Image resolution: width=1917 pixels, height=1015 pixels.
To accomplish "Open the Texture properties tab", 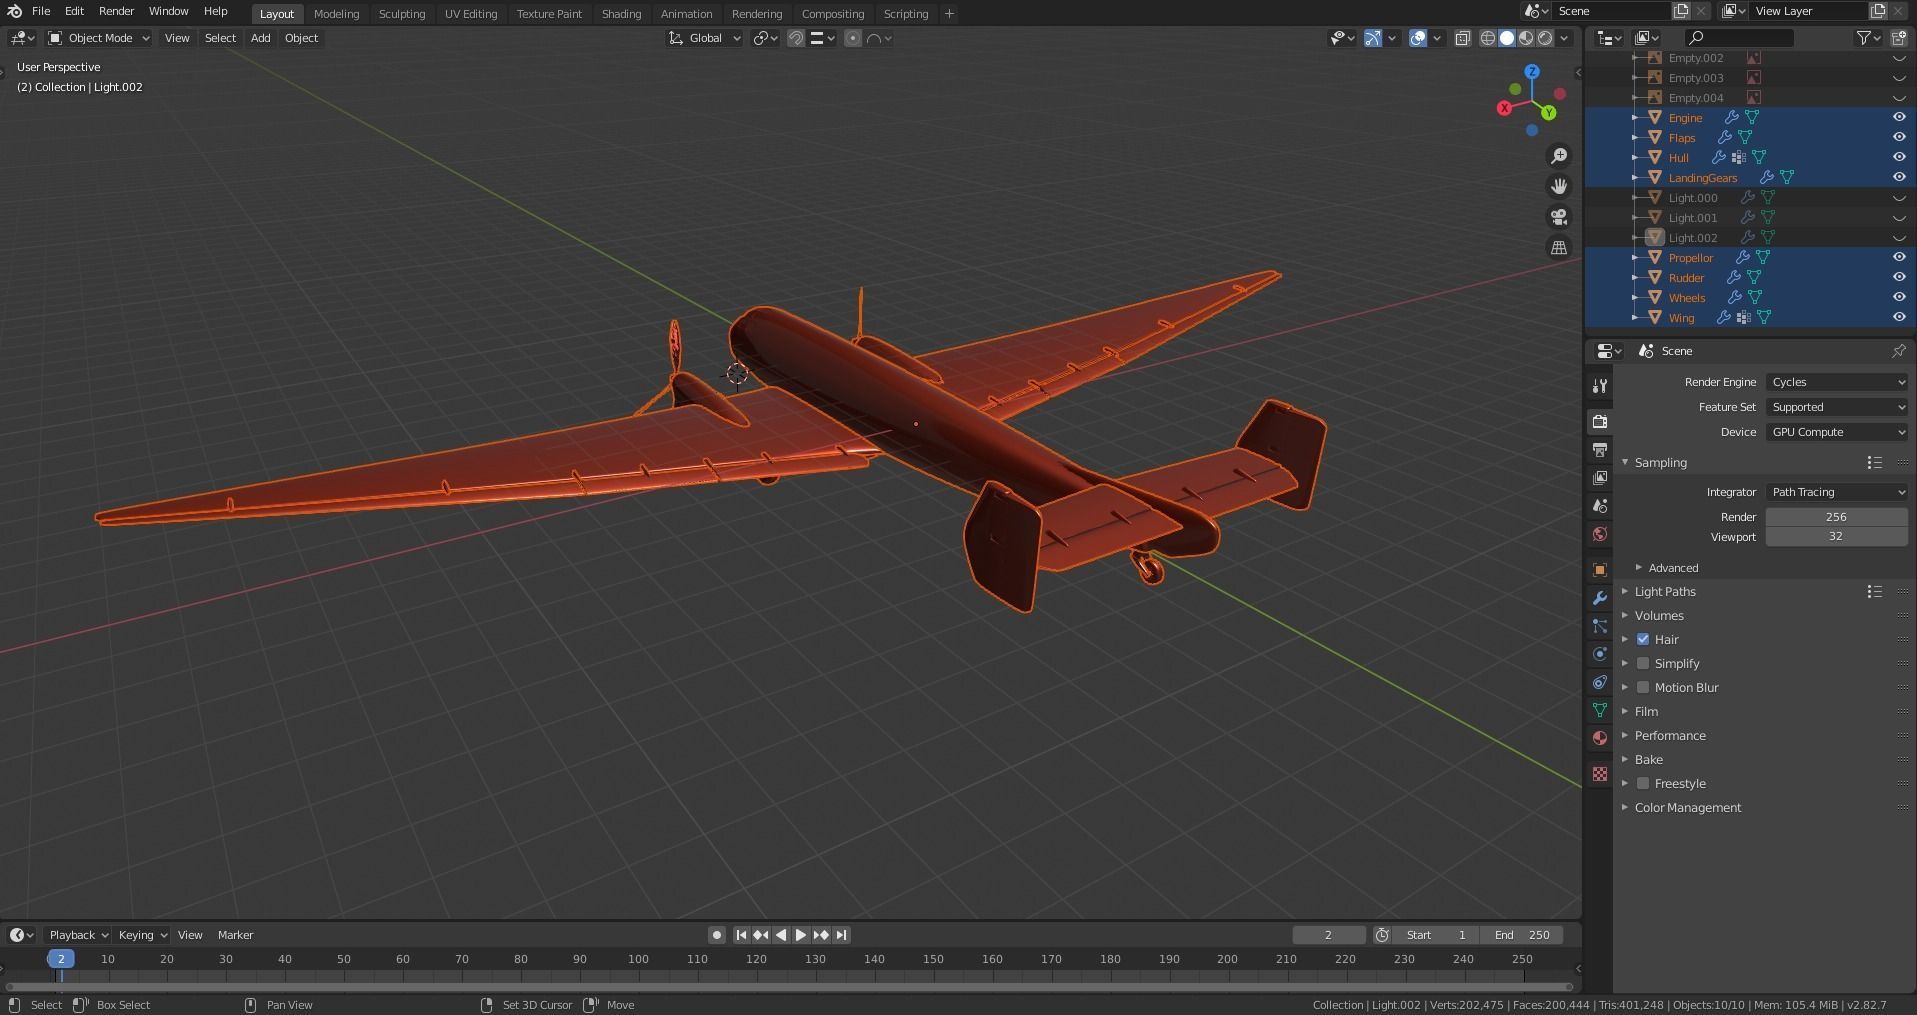I will click(x=1600, y=774).
